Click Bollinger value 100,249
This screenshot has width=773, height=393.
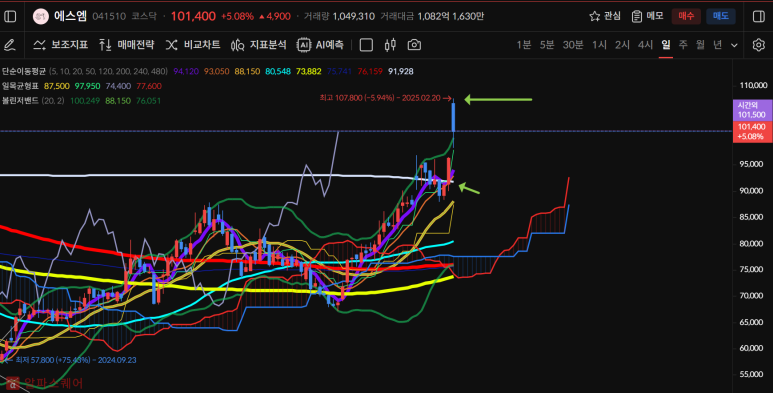pos(85,101)
